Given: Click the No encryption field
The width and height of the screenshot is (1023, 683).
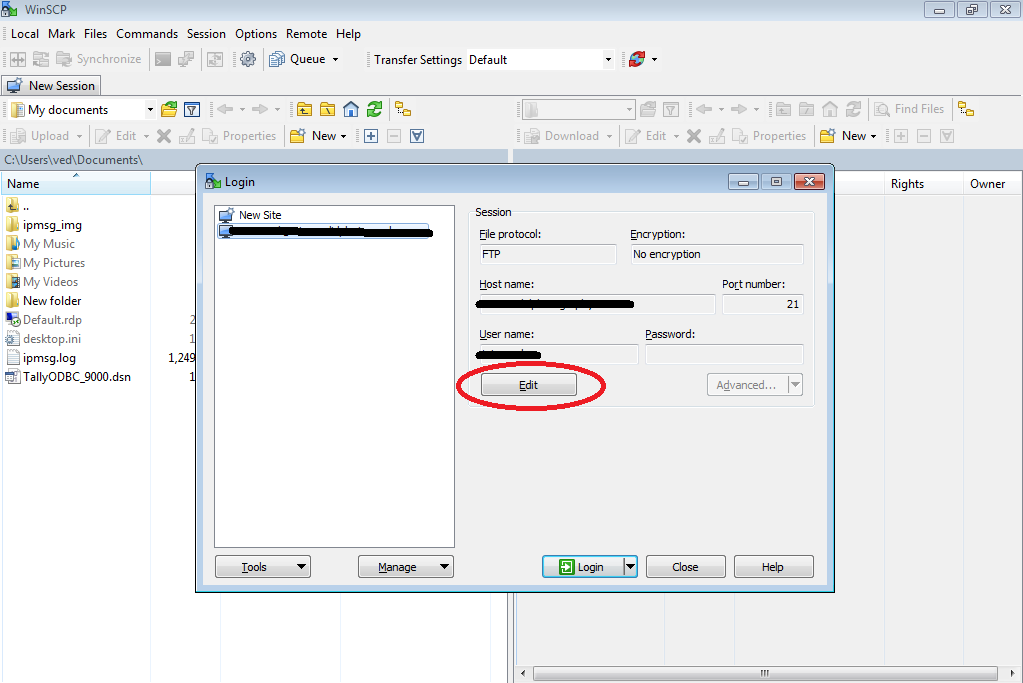Looking at the screenshot, I should [716, 254].
